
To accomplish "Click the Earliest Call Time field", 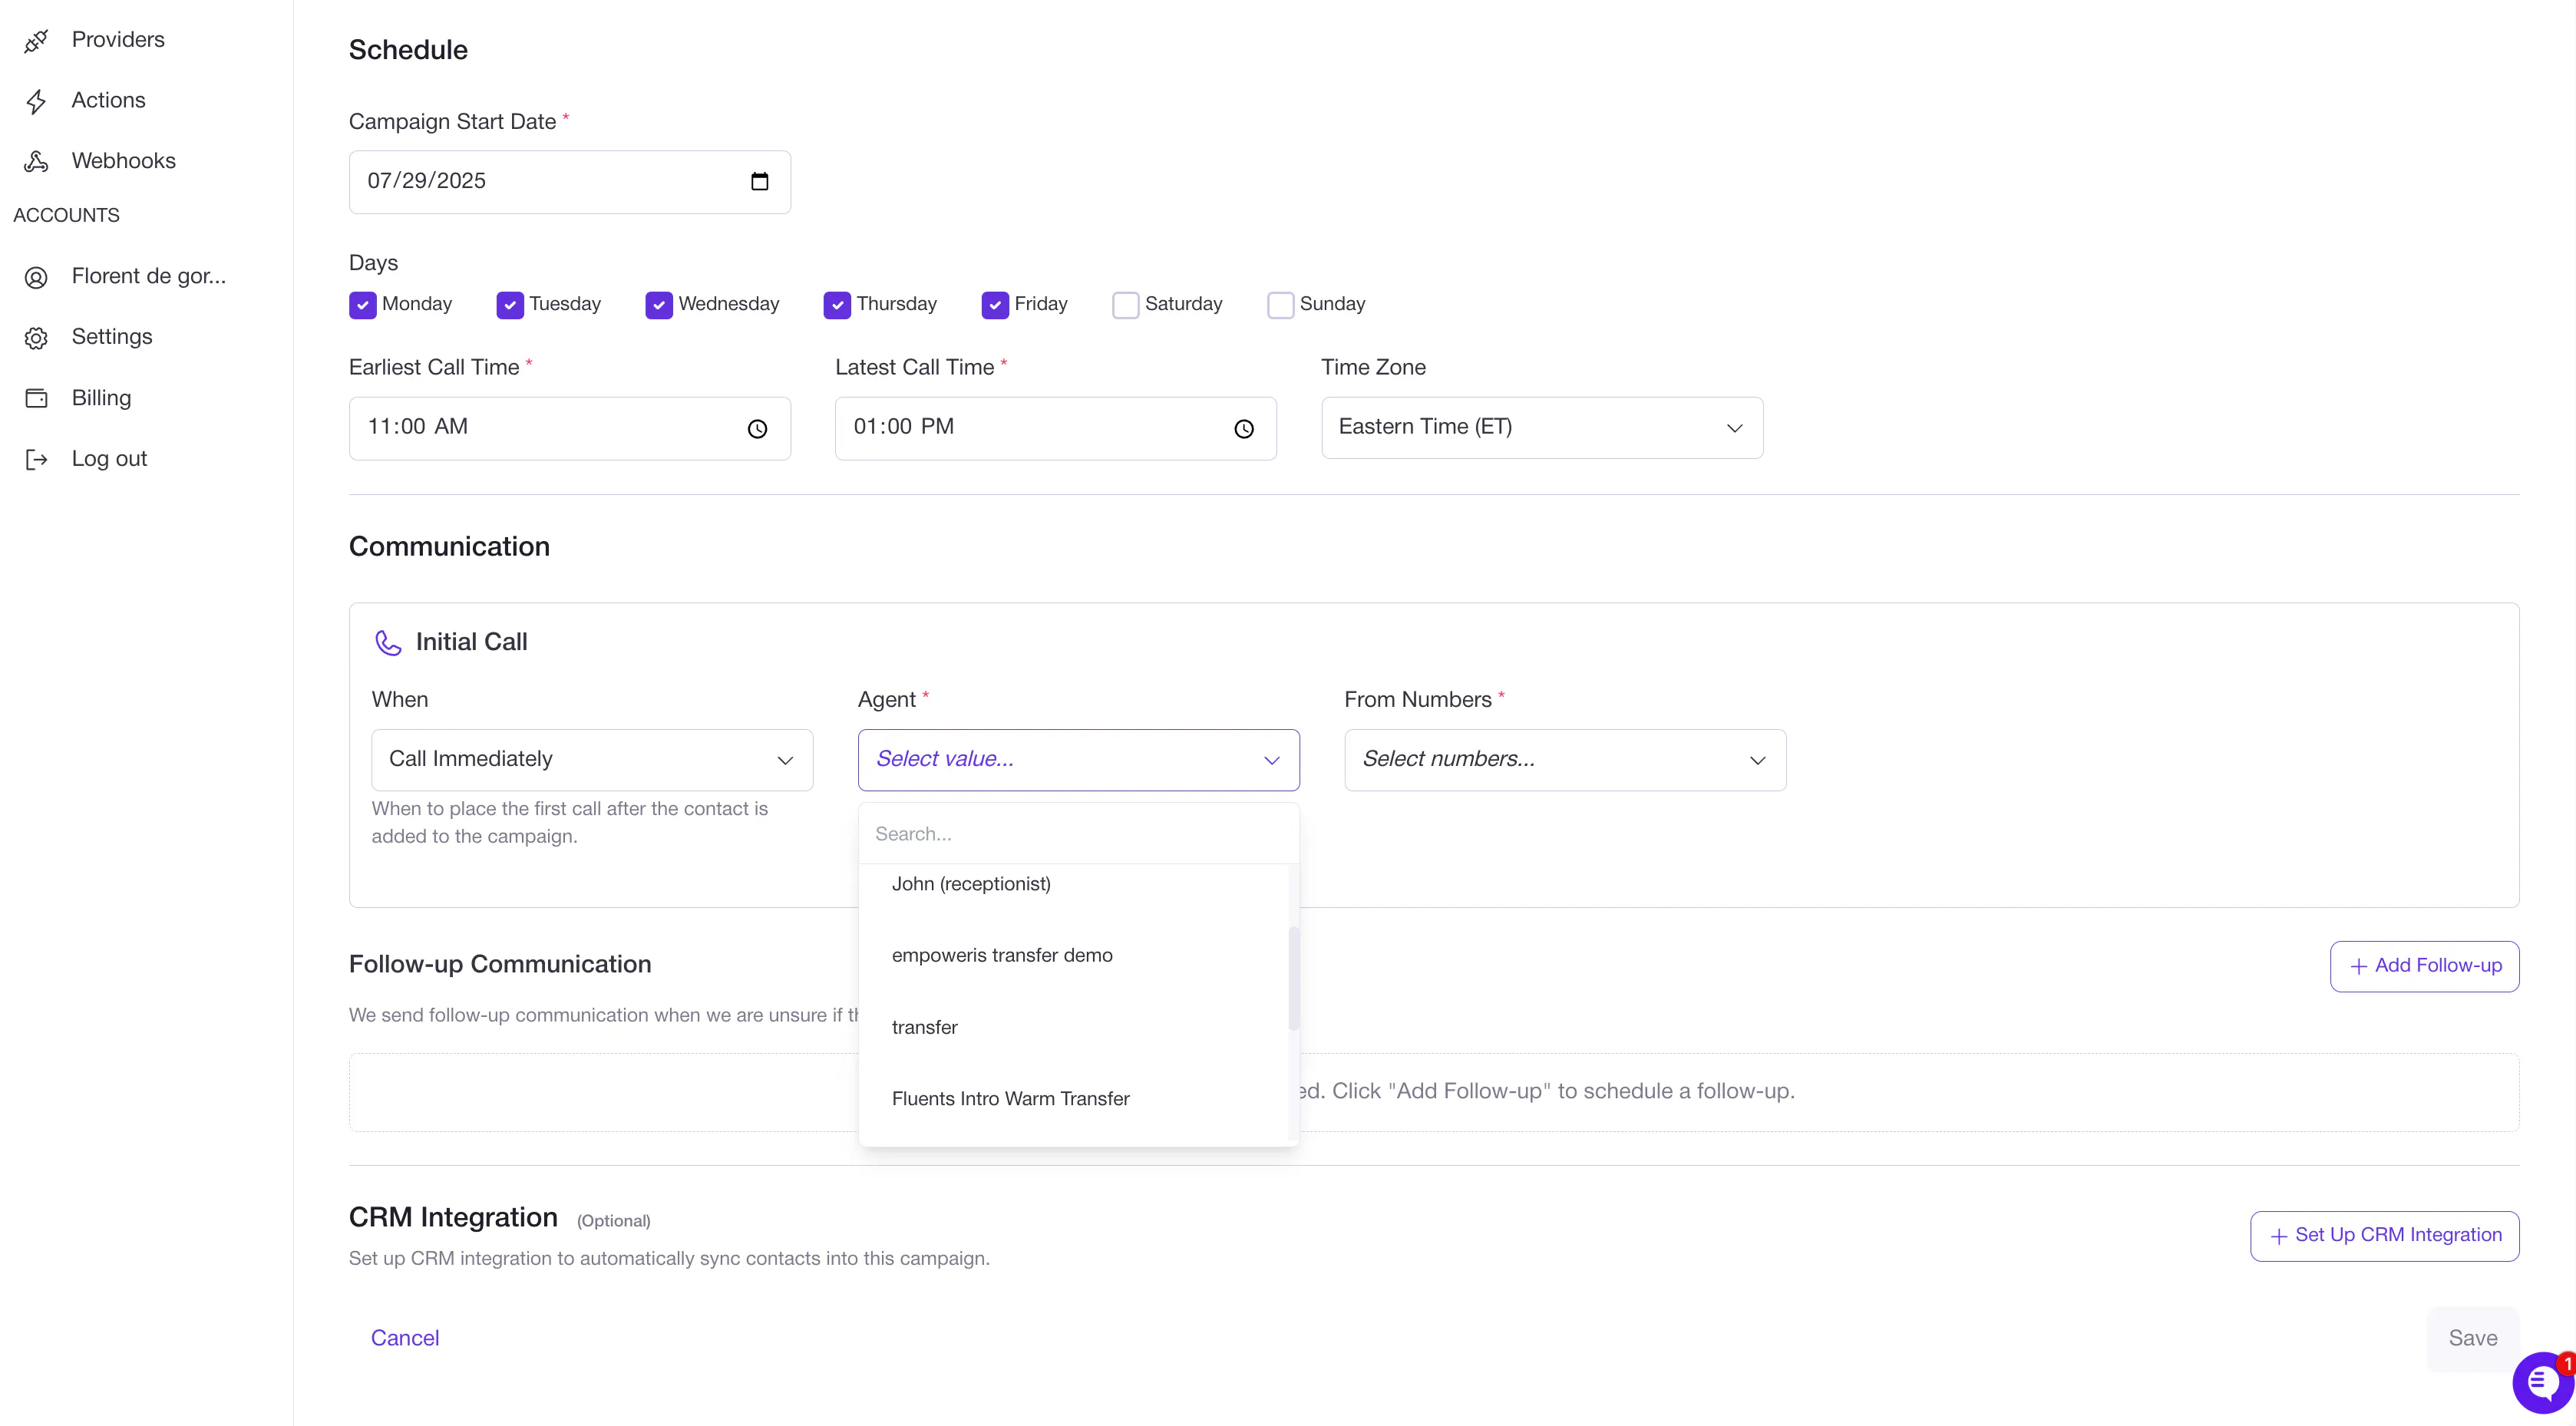I will [x=569, y=428].
